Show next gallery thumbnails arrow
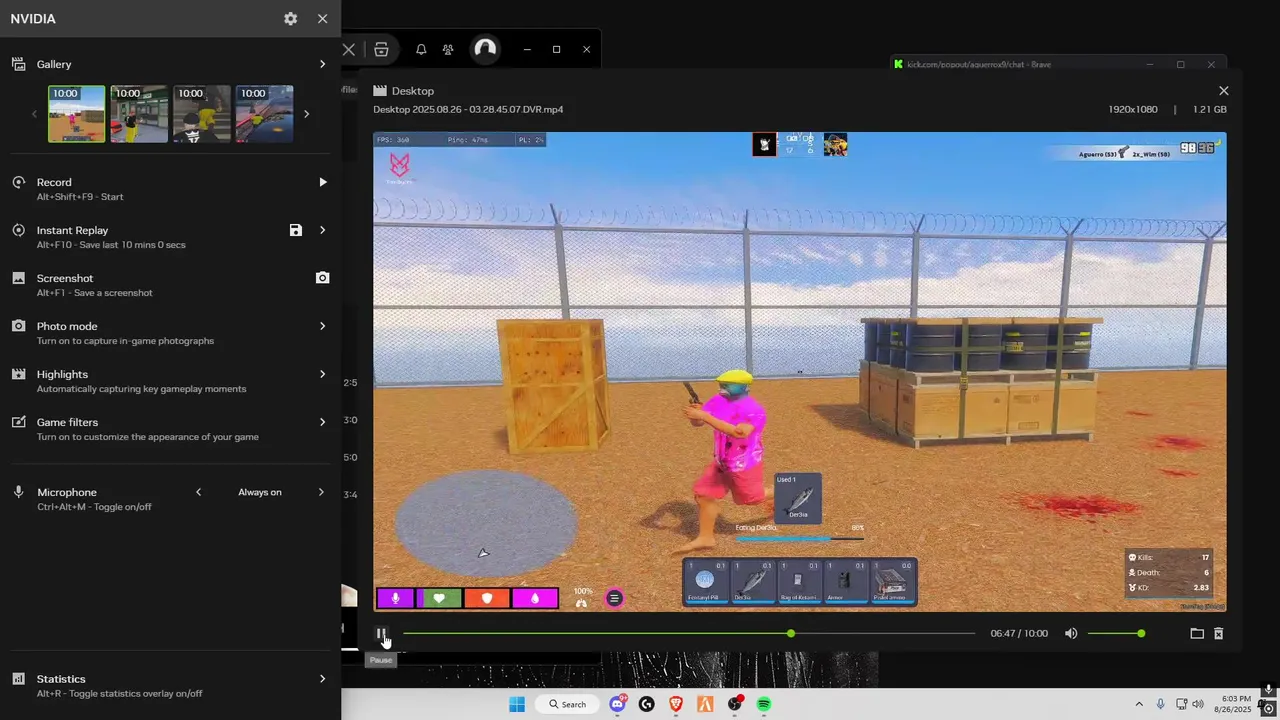1280x720 pixels. click(306, 114)
